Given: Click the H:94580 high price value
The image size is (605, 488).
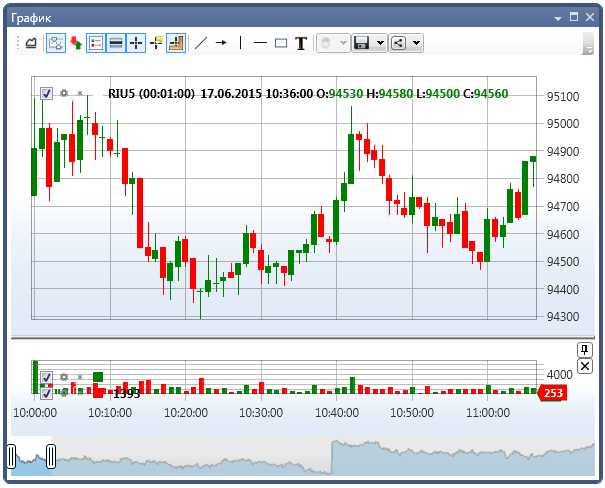Looking at the screenshot, I should pyautogui.click(x=389, y=94).
